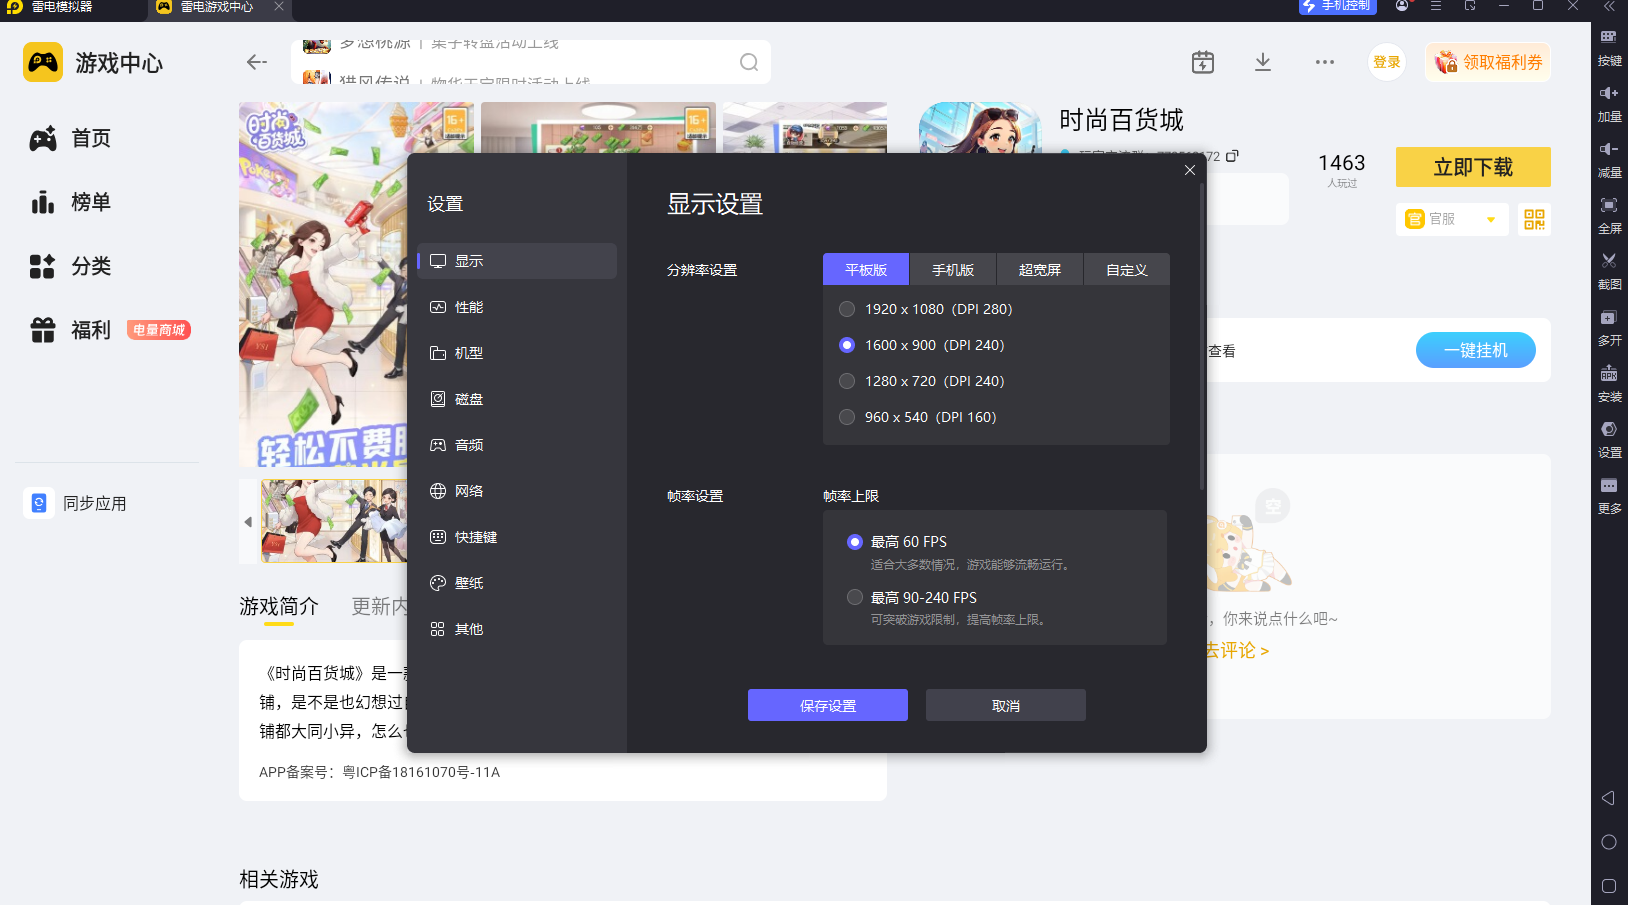Open the 多开 multi-instance tool

tap(1609, 326)
